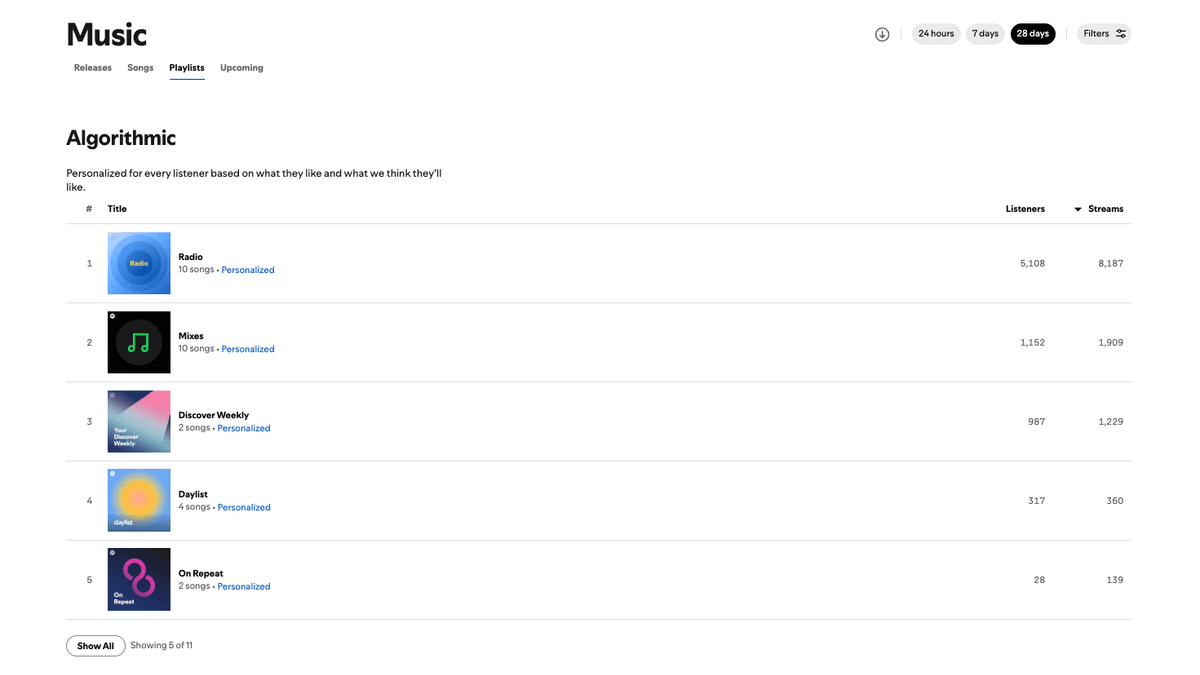Screen dimensions: 1200x675
Task: Open the Radio playlist cover thumbnail
Action: click(139, 263)
